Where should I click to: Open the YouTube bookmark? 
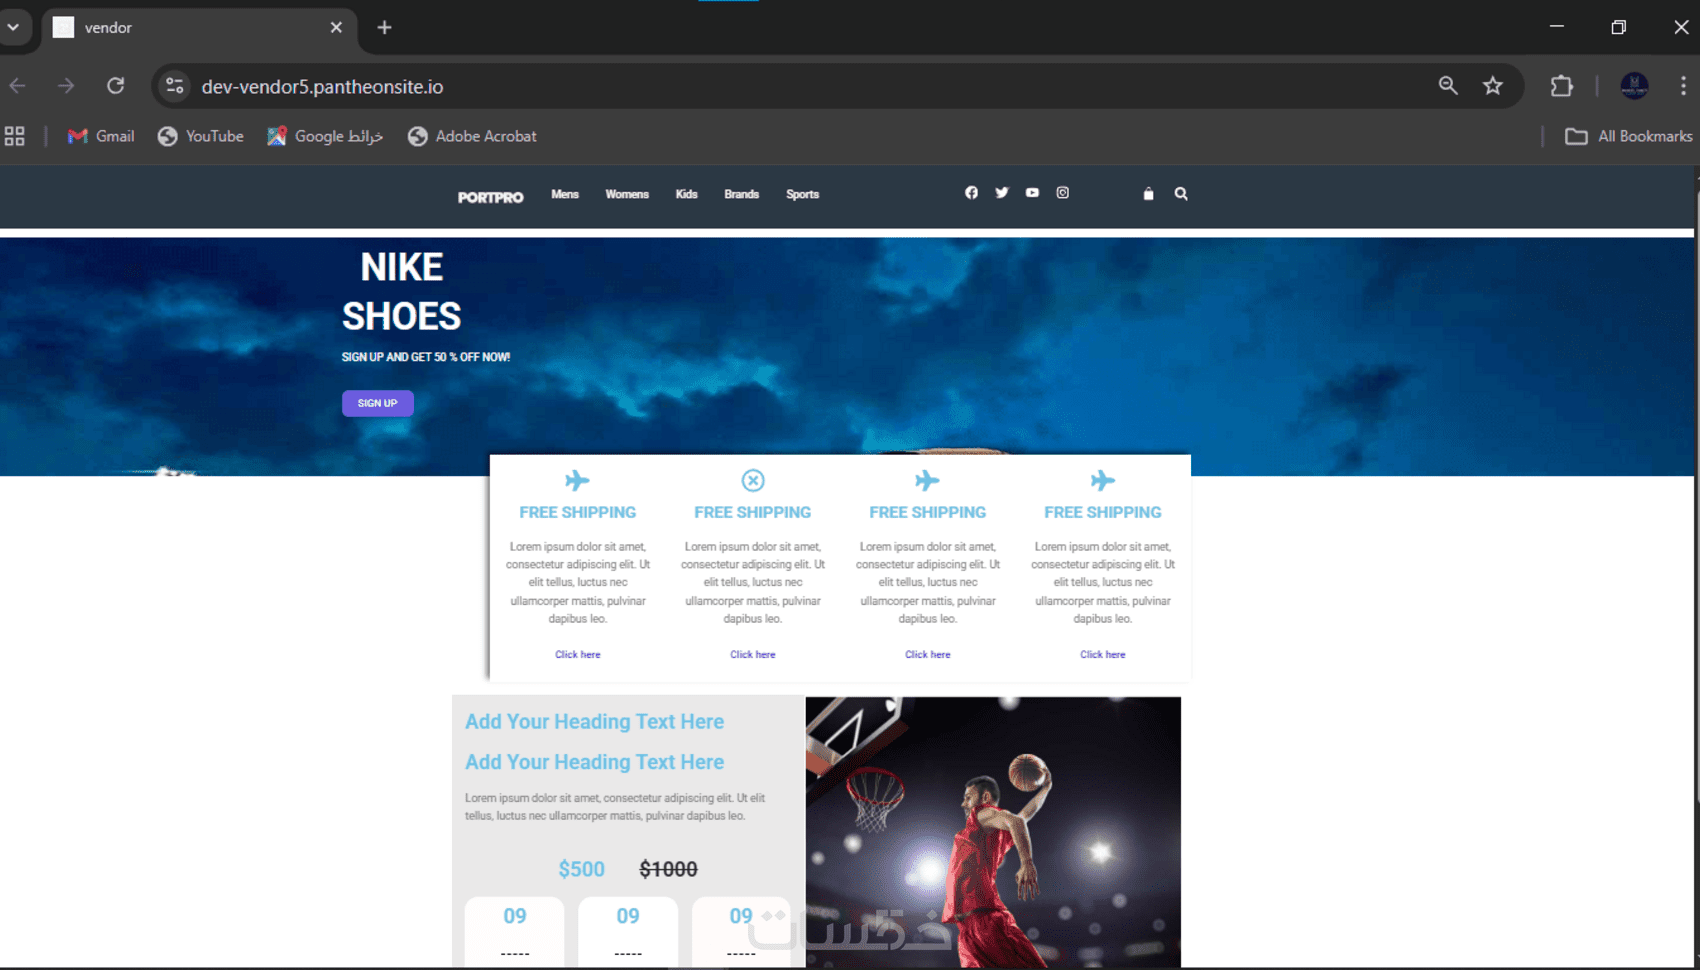pyautogui.click(x=201, y=136)
